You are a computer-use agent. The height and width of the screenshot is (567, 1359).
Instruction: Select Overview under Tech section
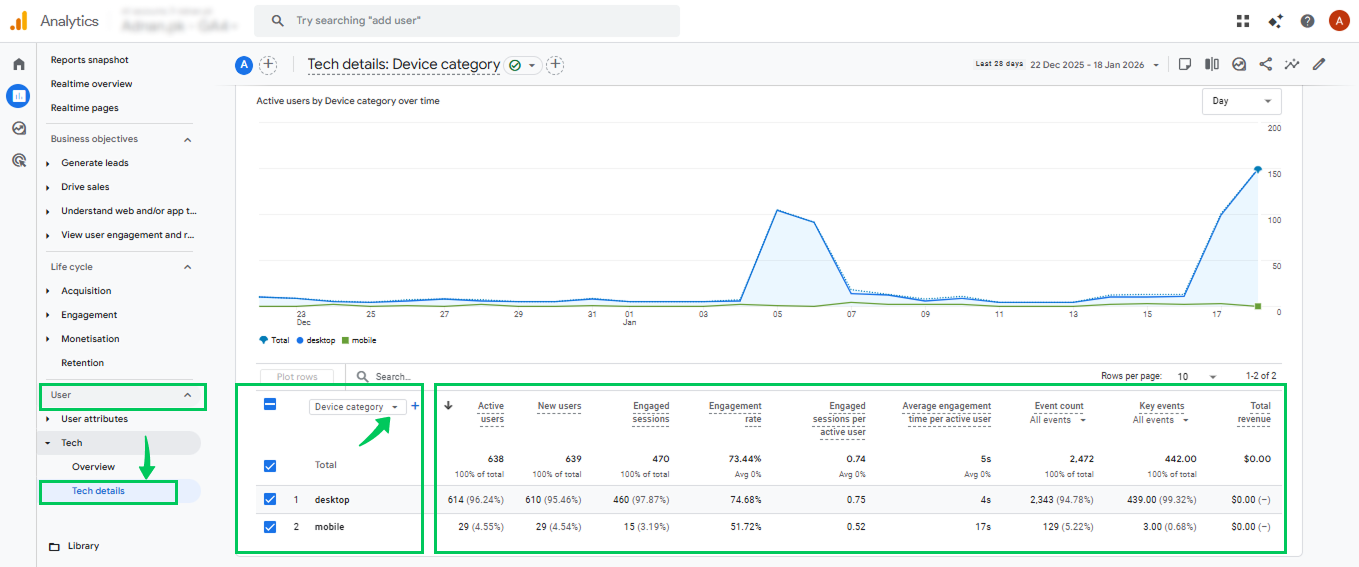click(93, 467)
